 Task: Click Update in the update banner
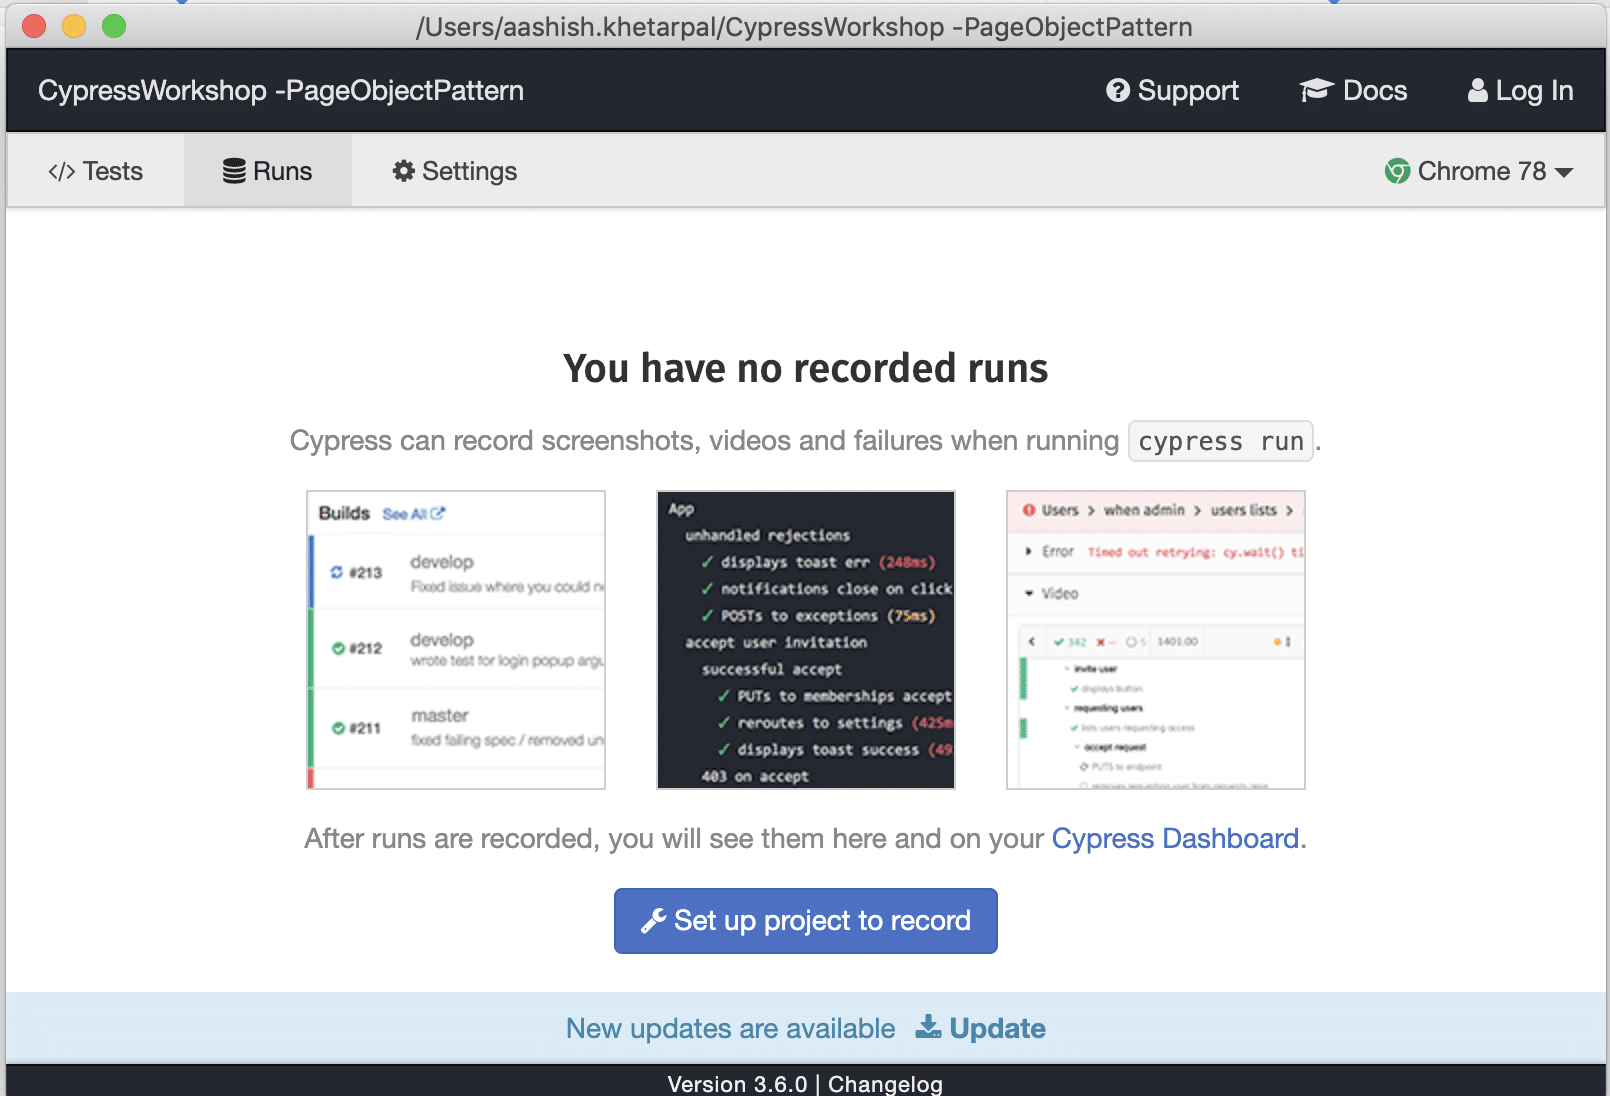(998, 1028)
